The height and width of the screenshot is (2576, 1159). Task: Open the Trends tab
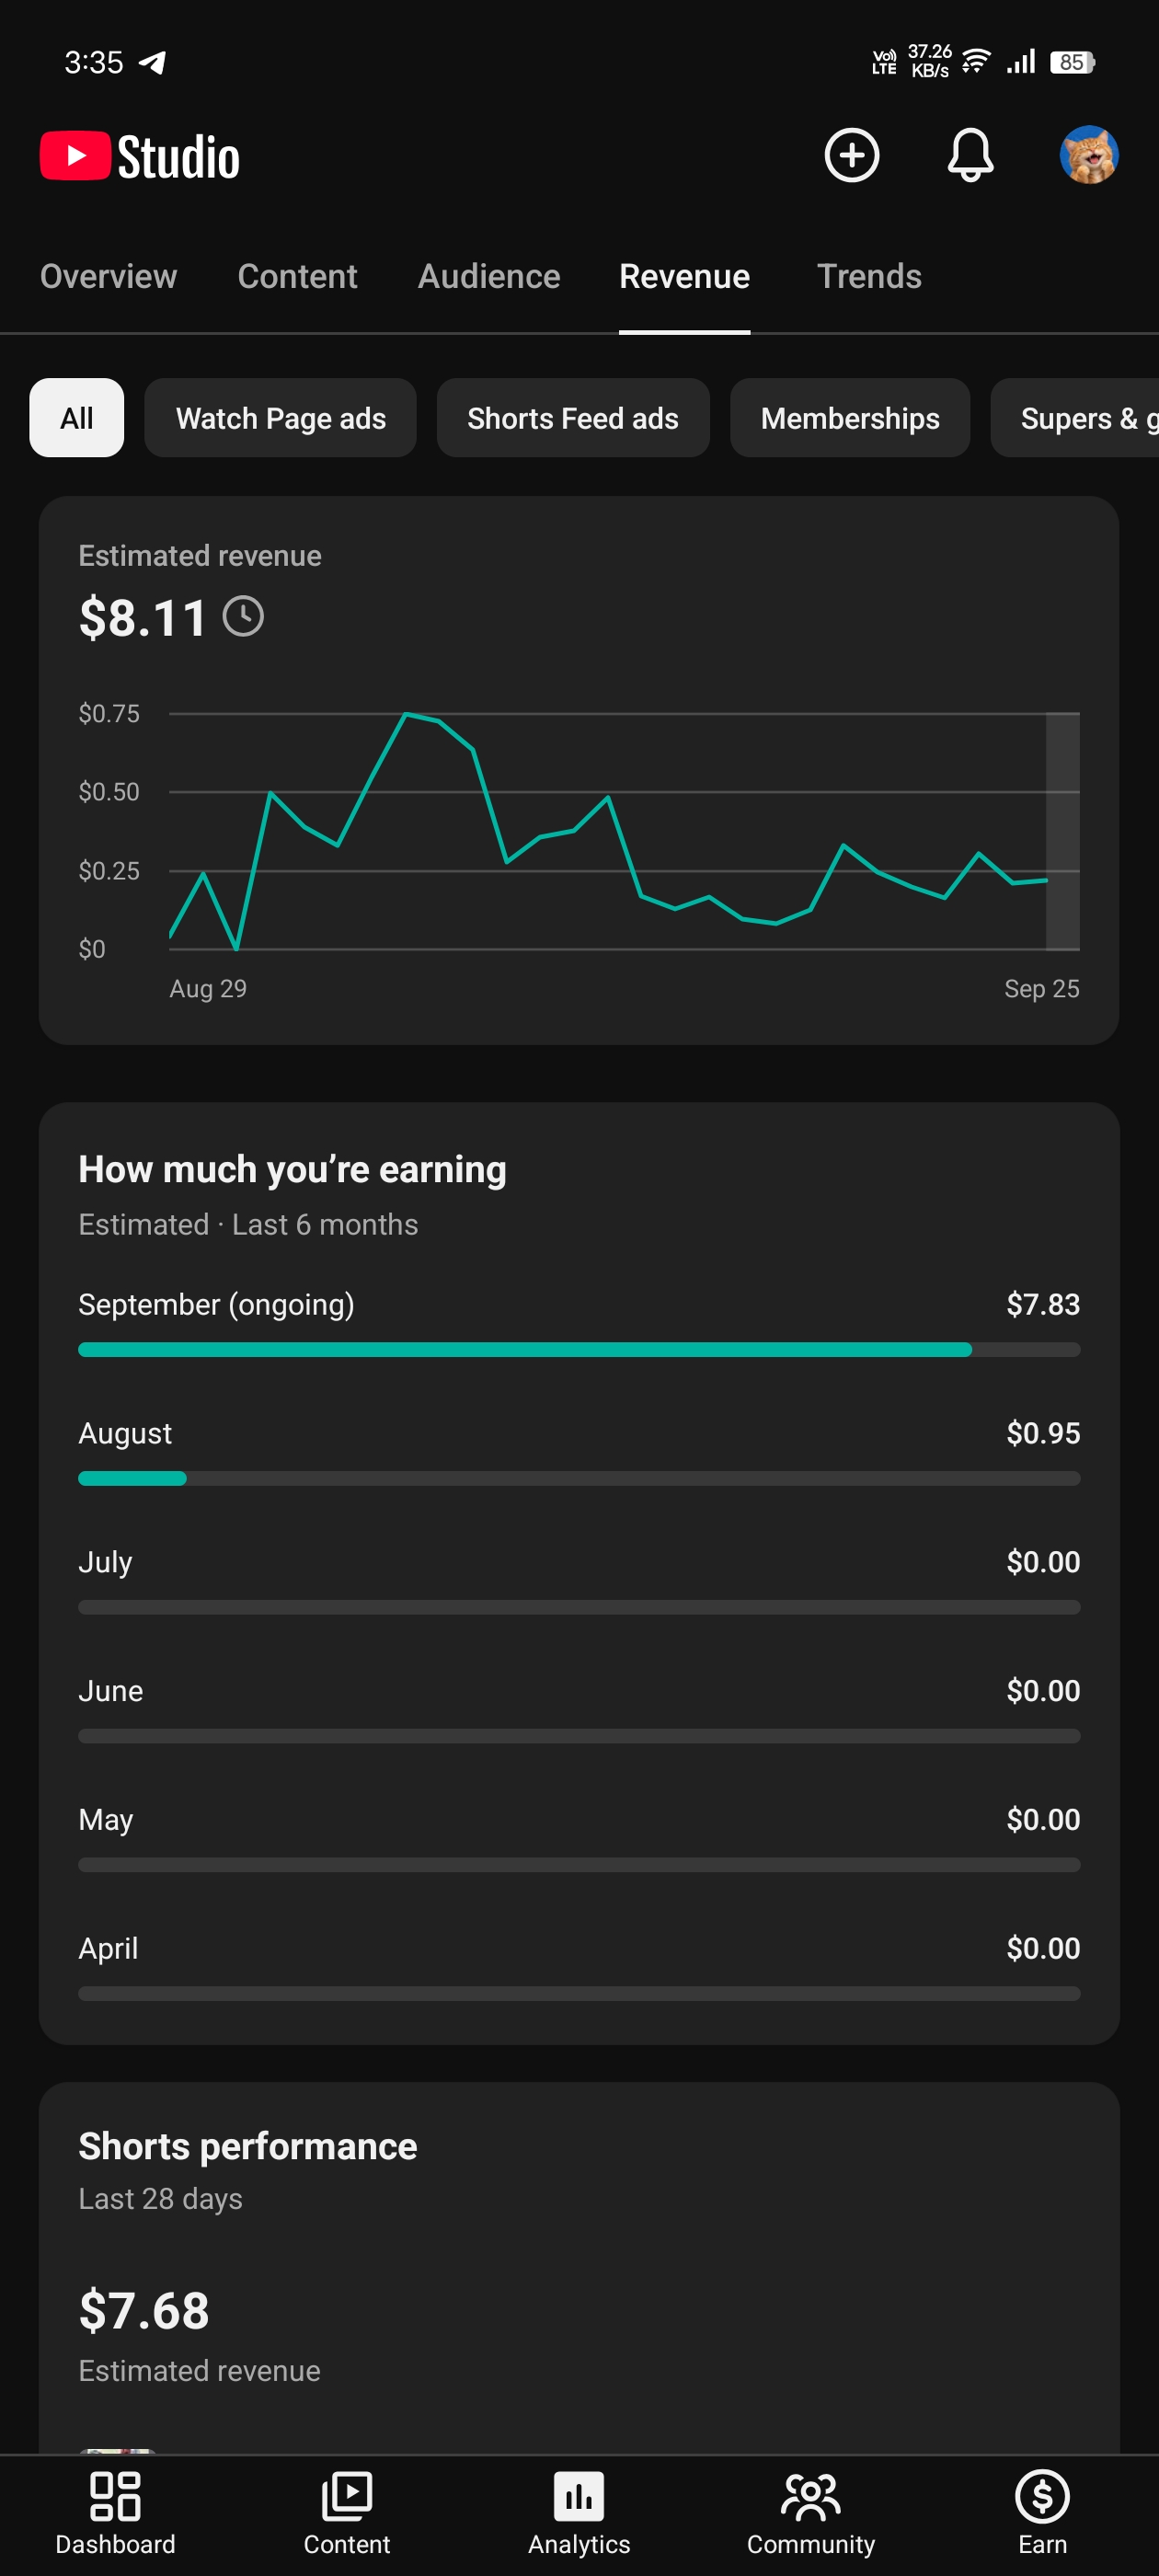point(869,276)
